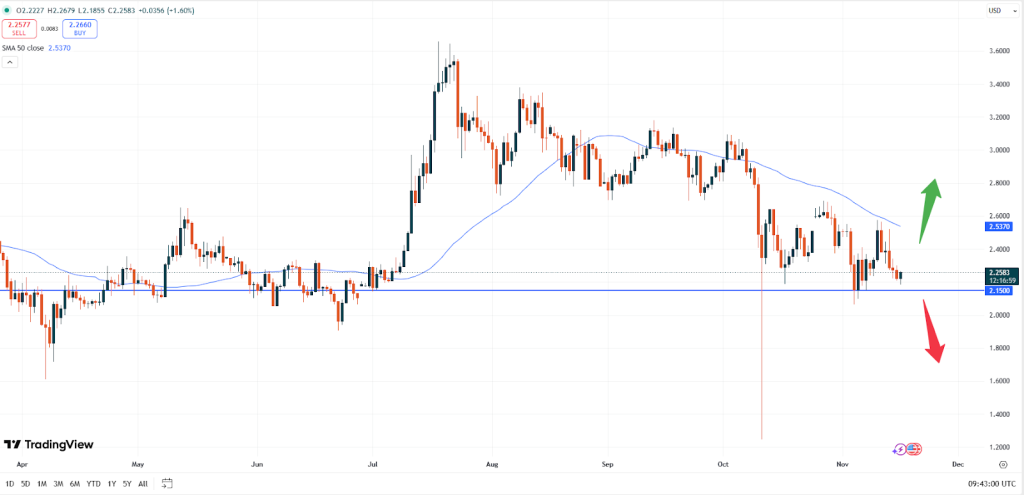Viewport: 1024px width, 495px height.
Task: Click the green market status dot
Action: point(7,11)
